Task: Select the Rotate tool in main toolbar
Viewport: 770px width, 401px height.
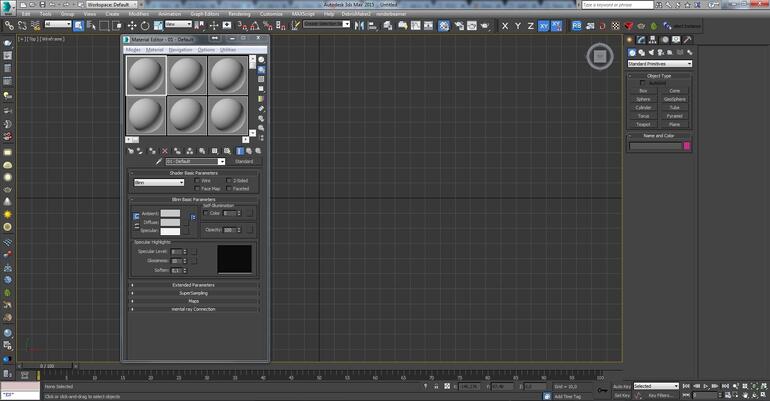Action: pyautogui.click(x=145, y=26)
